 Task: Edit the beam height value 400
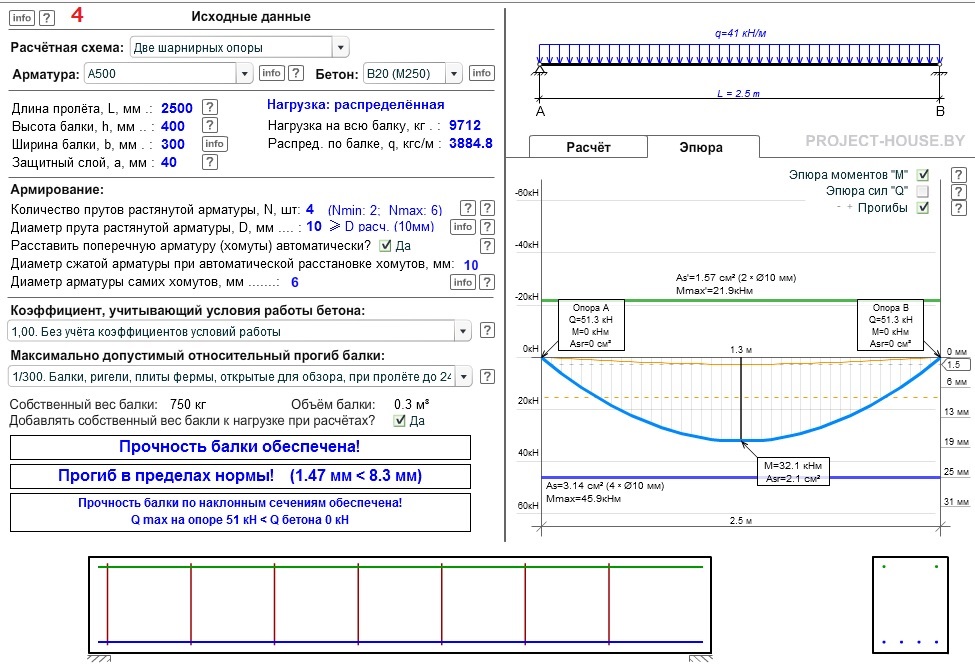pos(173,126)
